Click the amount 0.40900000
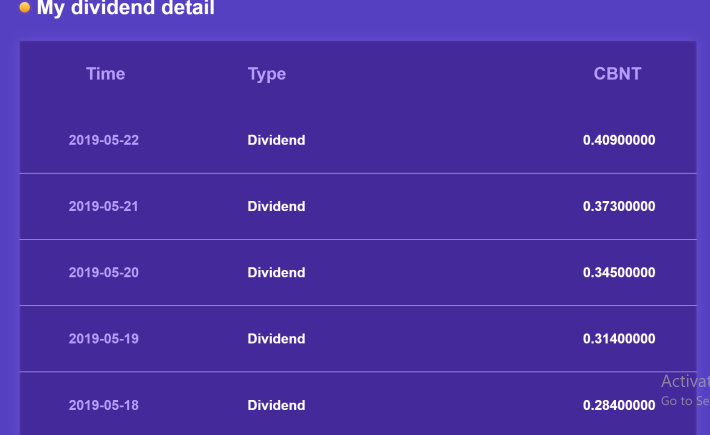710x435 pixels. [x=619, y=140]
